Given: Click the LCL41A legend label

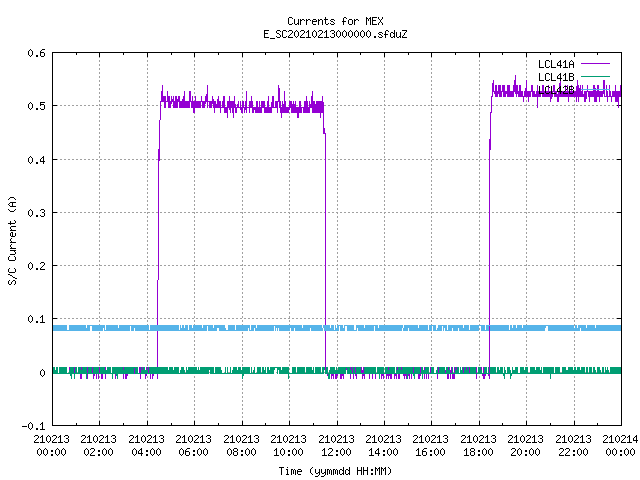Looking at the screenshot, I should point(556,64).
